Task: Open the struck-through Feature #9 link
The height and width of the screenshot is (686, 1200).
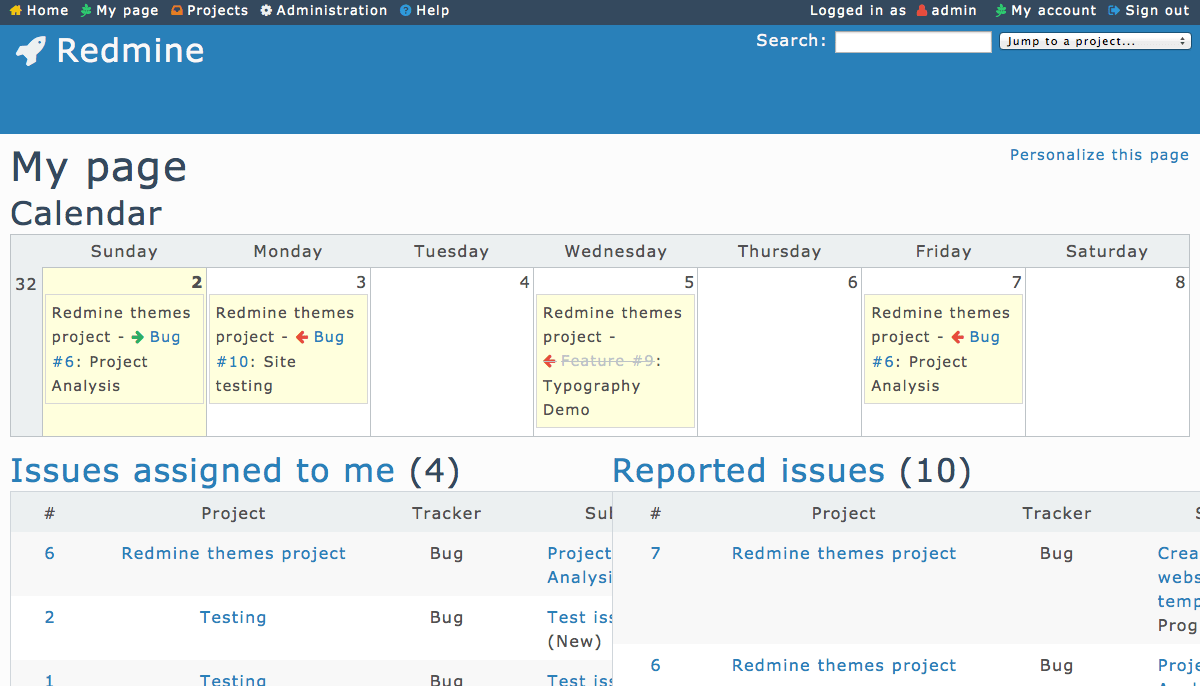Action: 607,361
